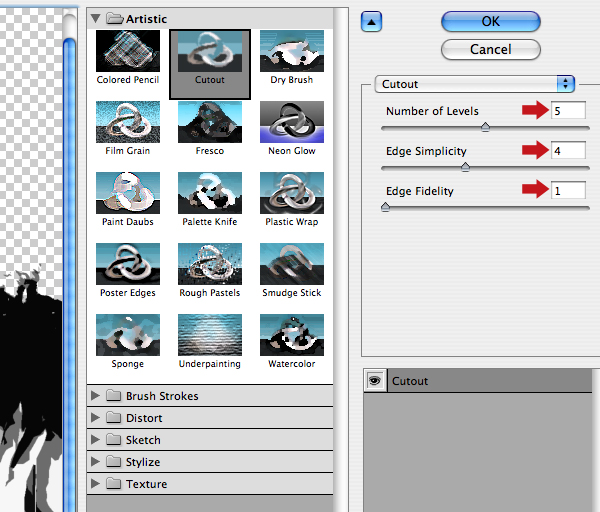
Task: Pick the Plastic Wrap filter thumbnail
Action: click(292, 193)
